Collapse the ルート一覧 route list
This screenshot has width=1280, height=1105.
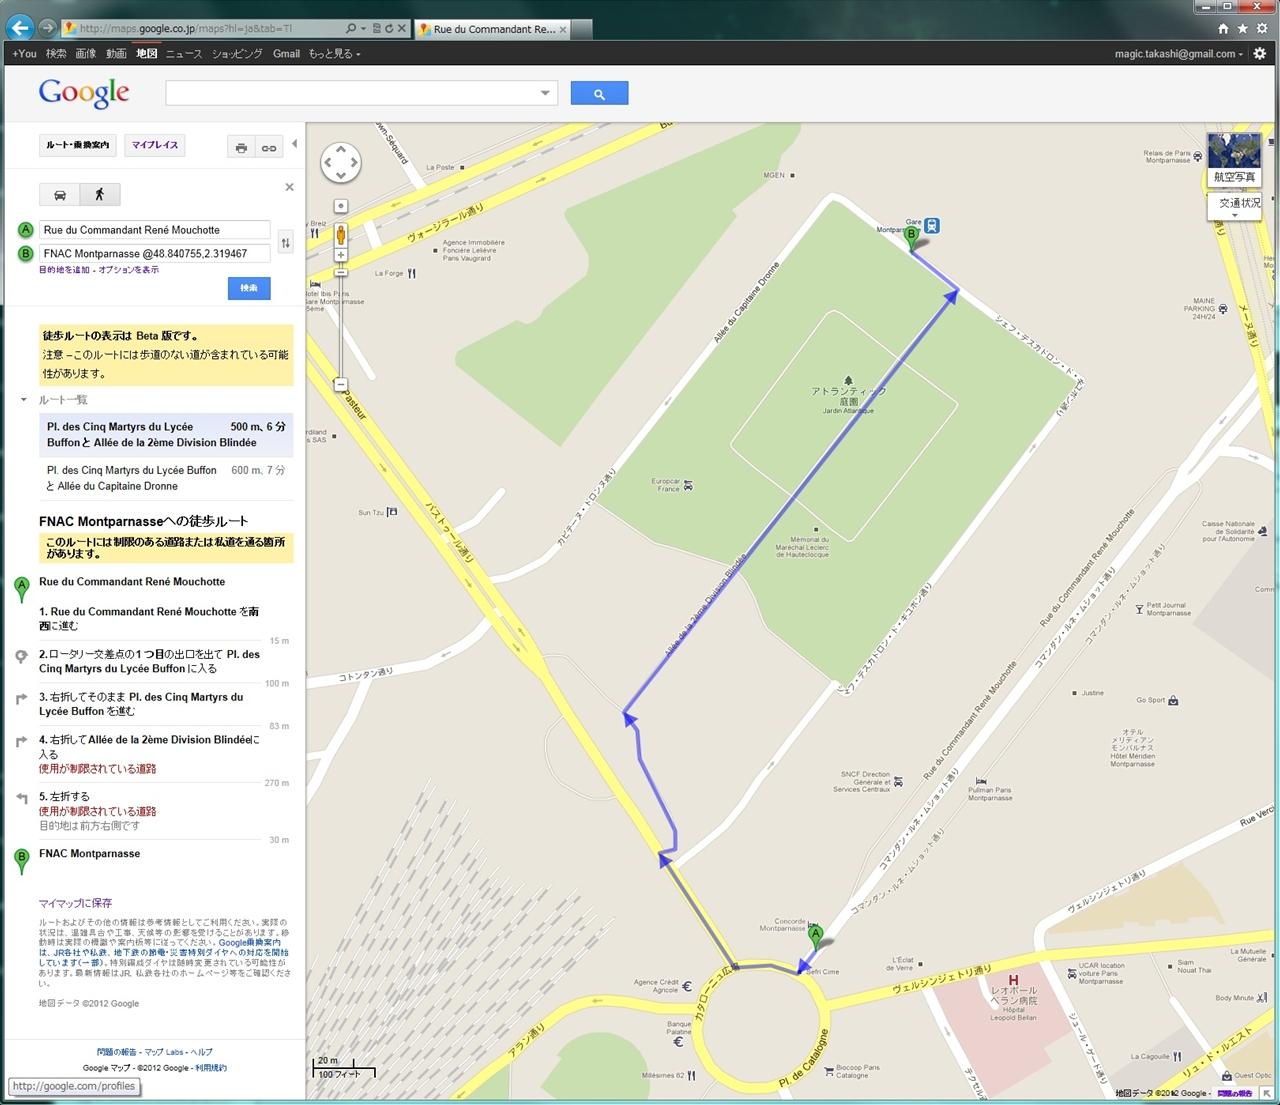(x=24, y=400)
